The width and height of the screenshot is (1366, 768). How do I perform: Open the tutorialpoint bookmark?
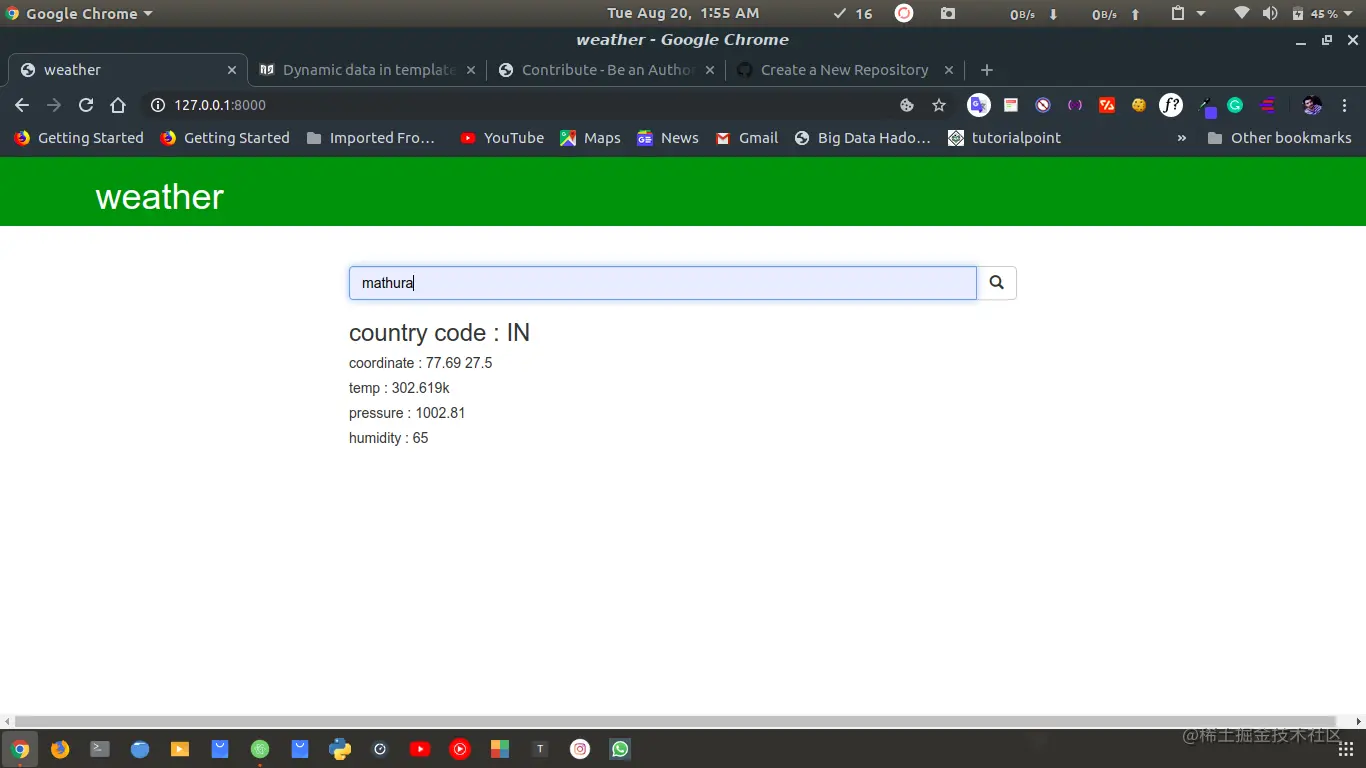1004,138
